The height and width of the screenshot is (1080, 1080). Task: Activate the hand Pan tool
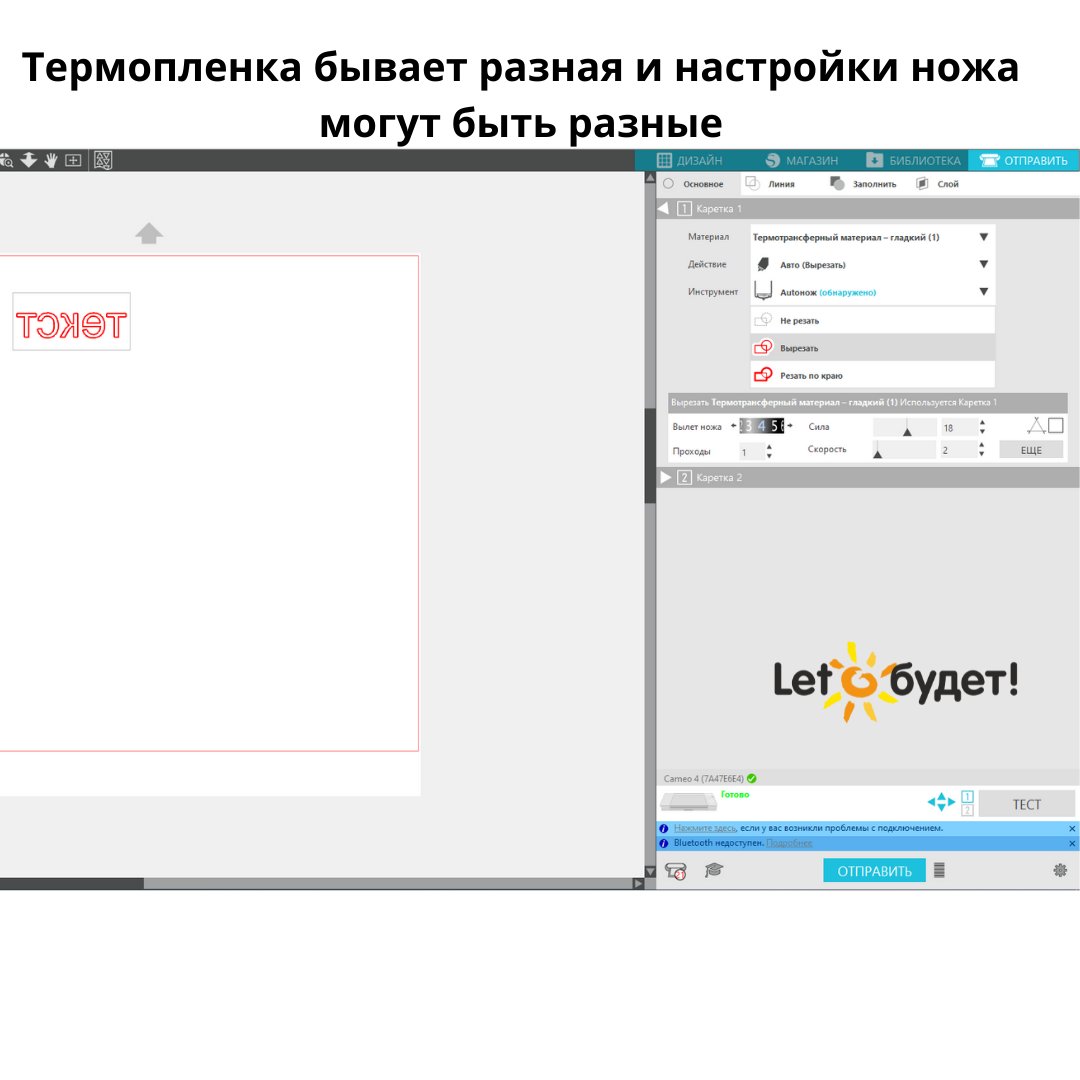[x=51, y=160]
